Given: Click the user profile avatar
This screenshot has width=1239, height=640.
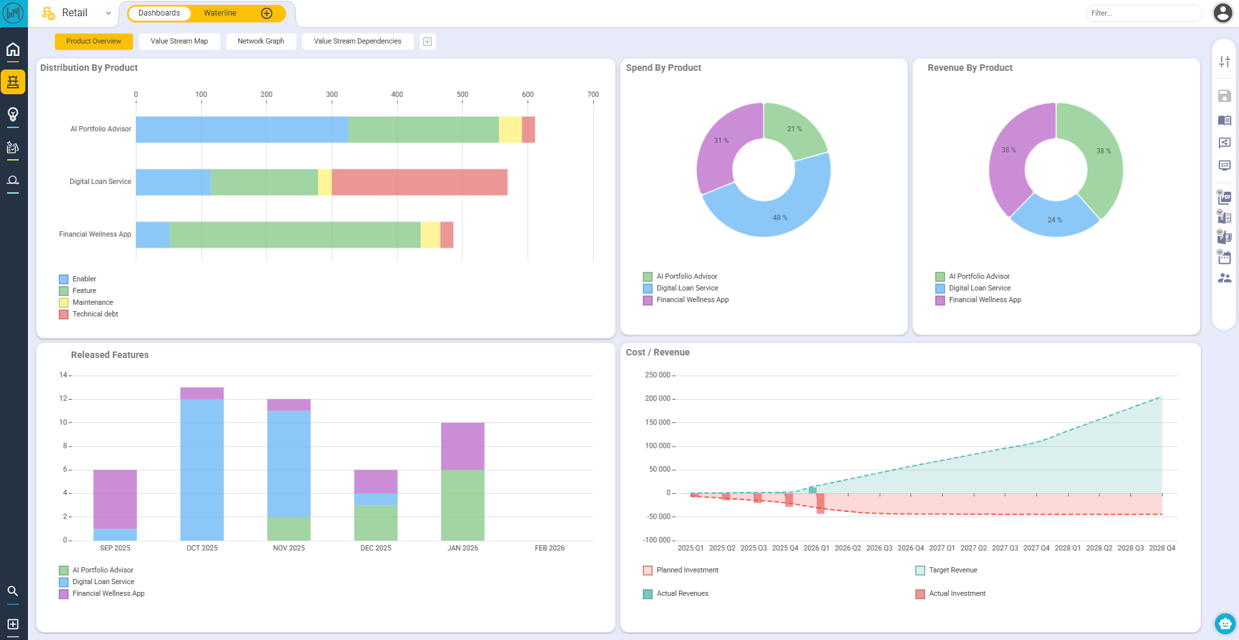Looking at the screenshot, I should 1222,13.
